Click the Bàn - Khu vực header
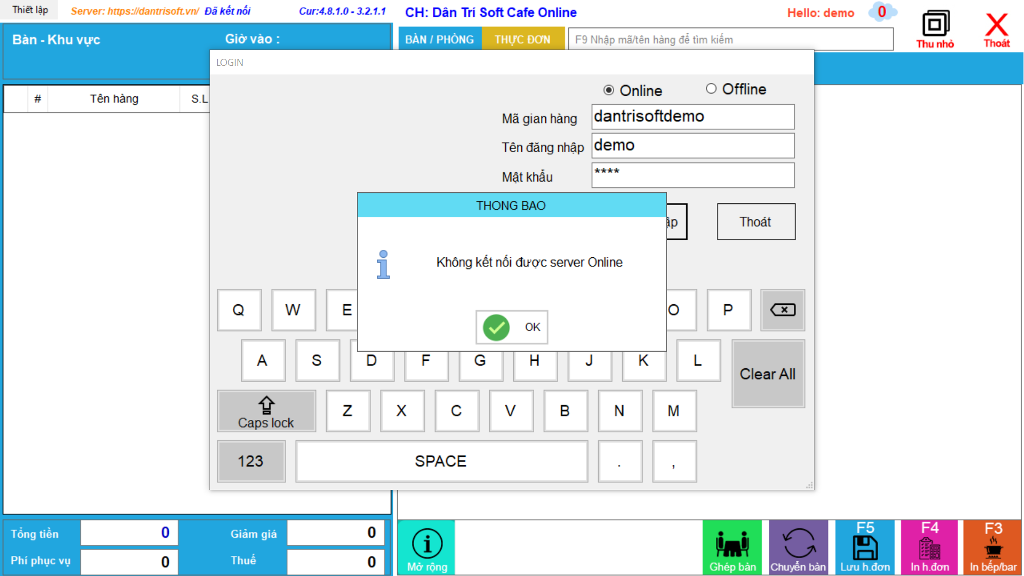The image size is (1024, 576). pyautogui.click(x=56, y=40)
